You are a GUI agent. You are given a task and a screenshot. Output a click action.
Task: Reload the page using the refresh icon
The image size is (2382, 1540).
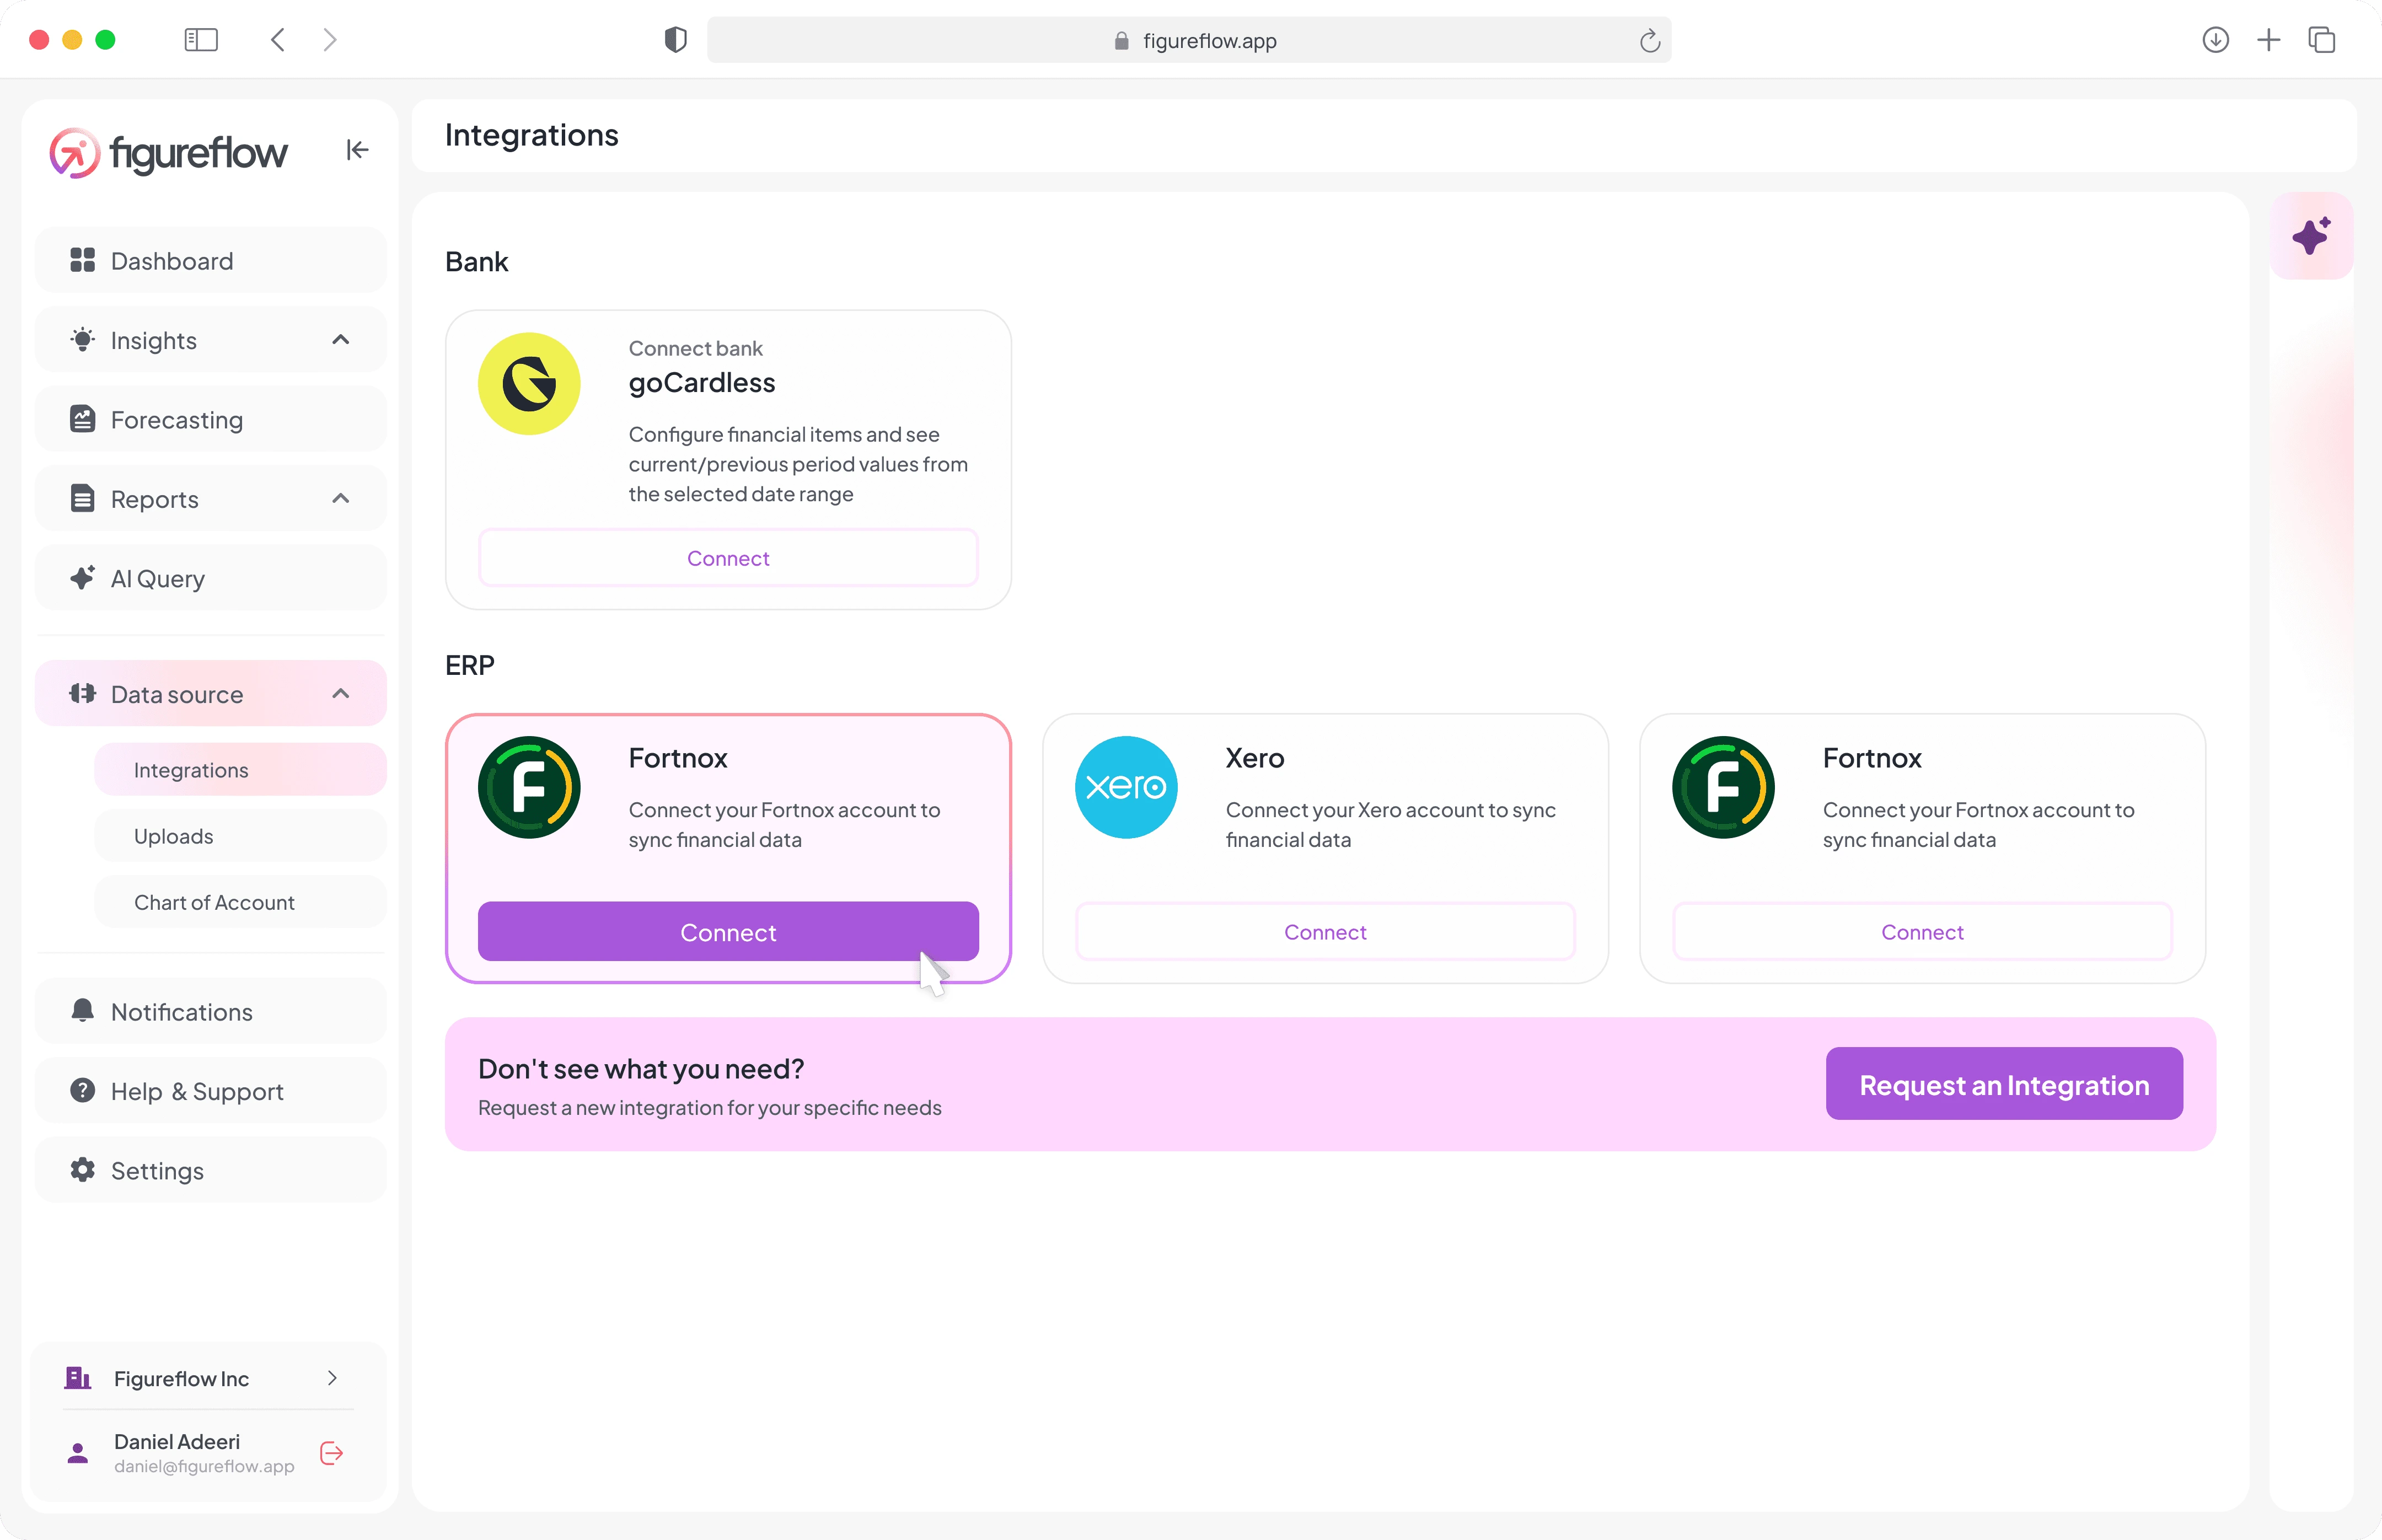tap(1649, 41)
